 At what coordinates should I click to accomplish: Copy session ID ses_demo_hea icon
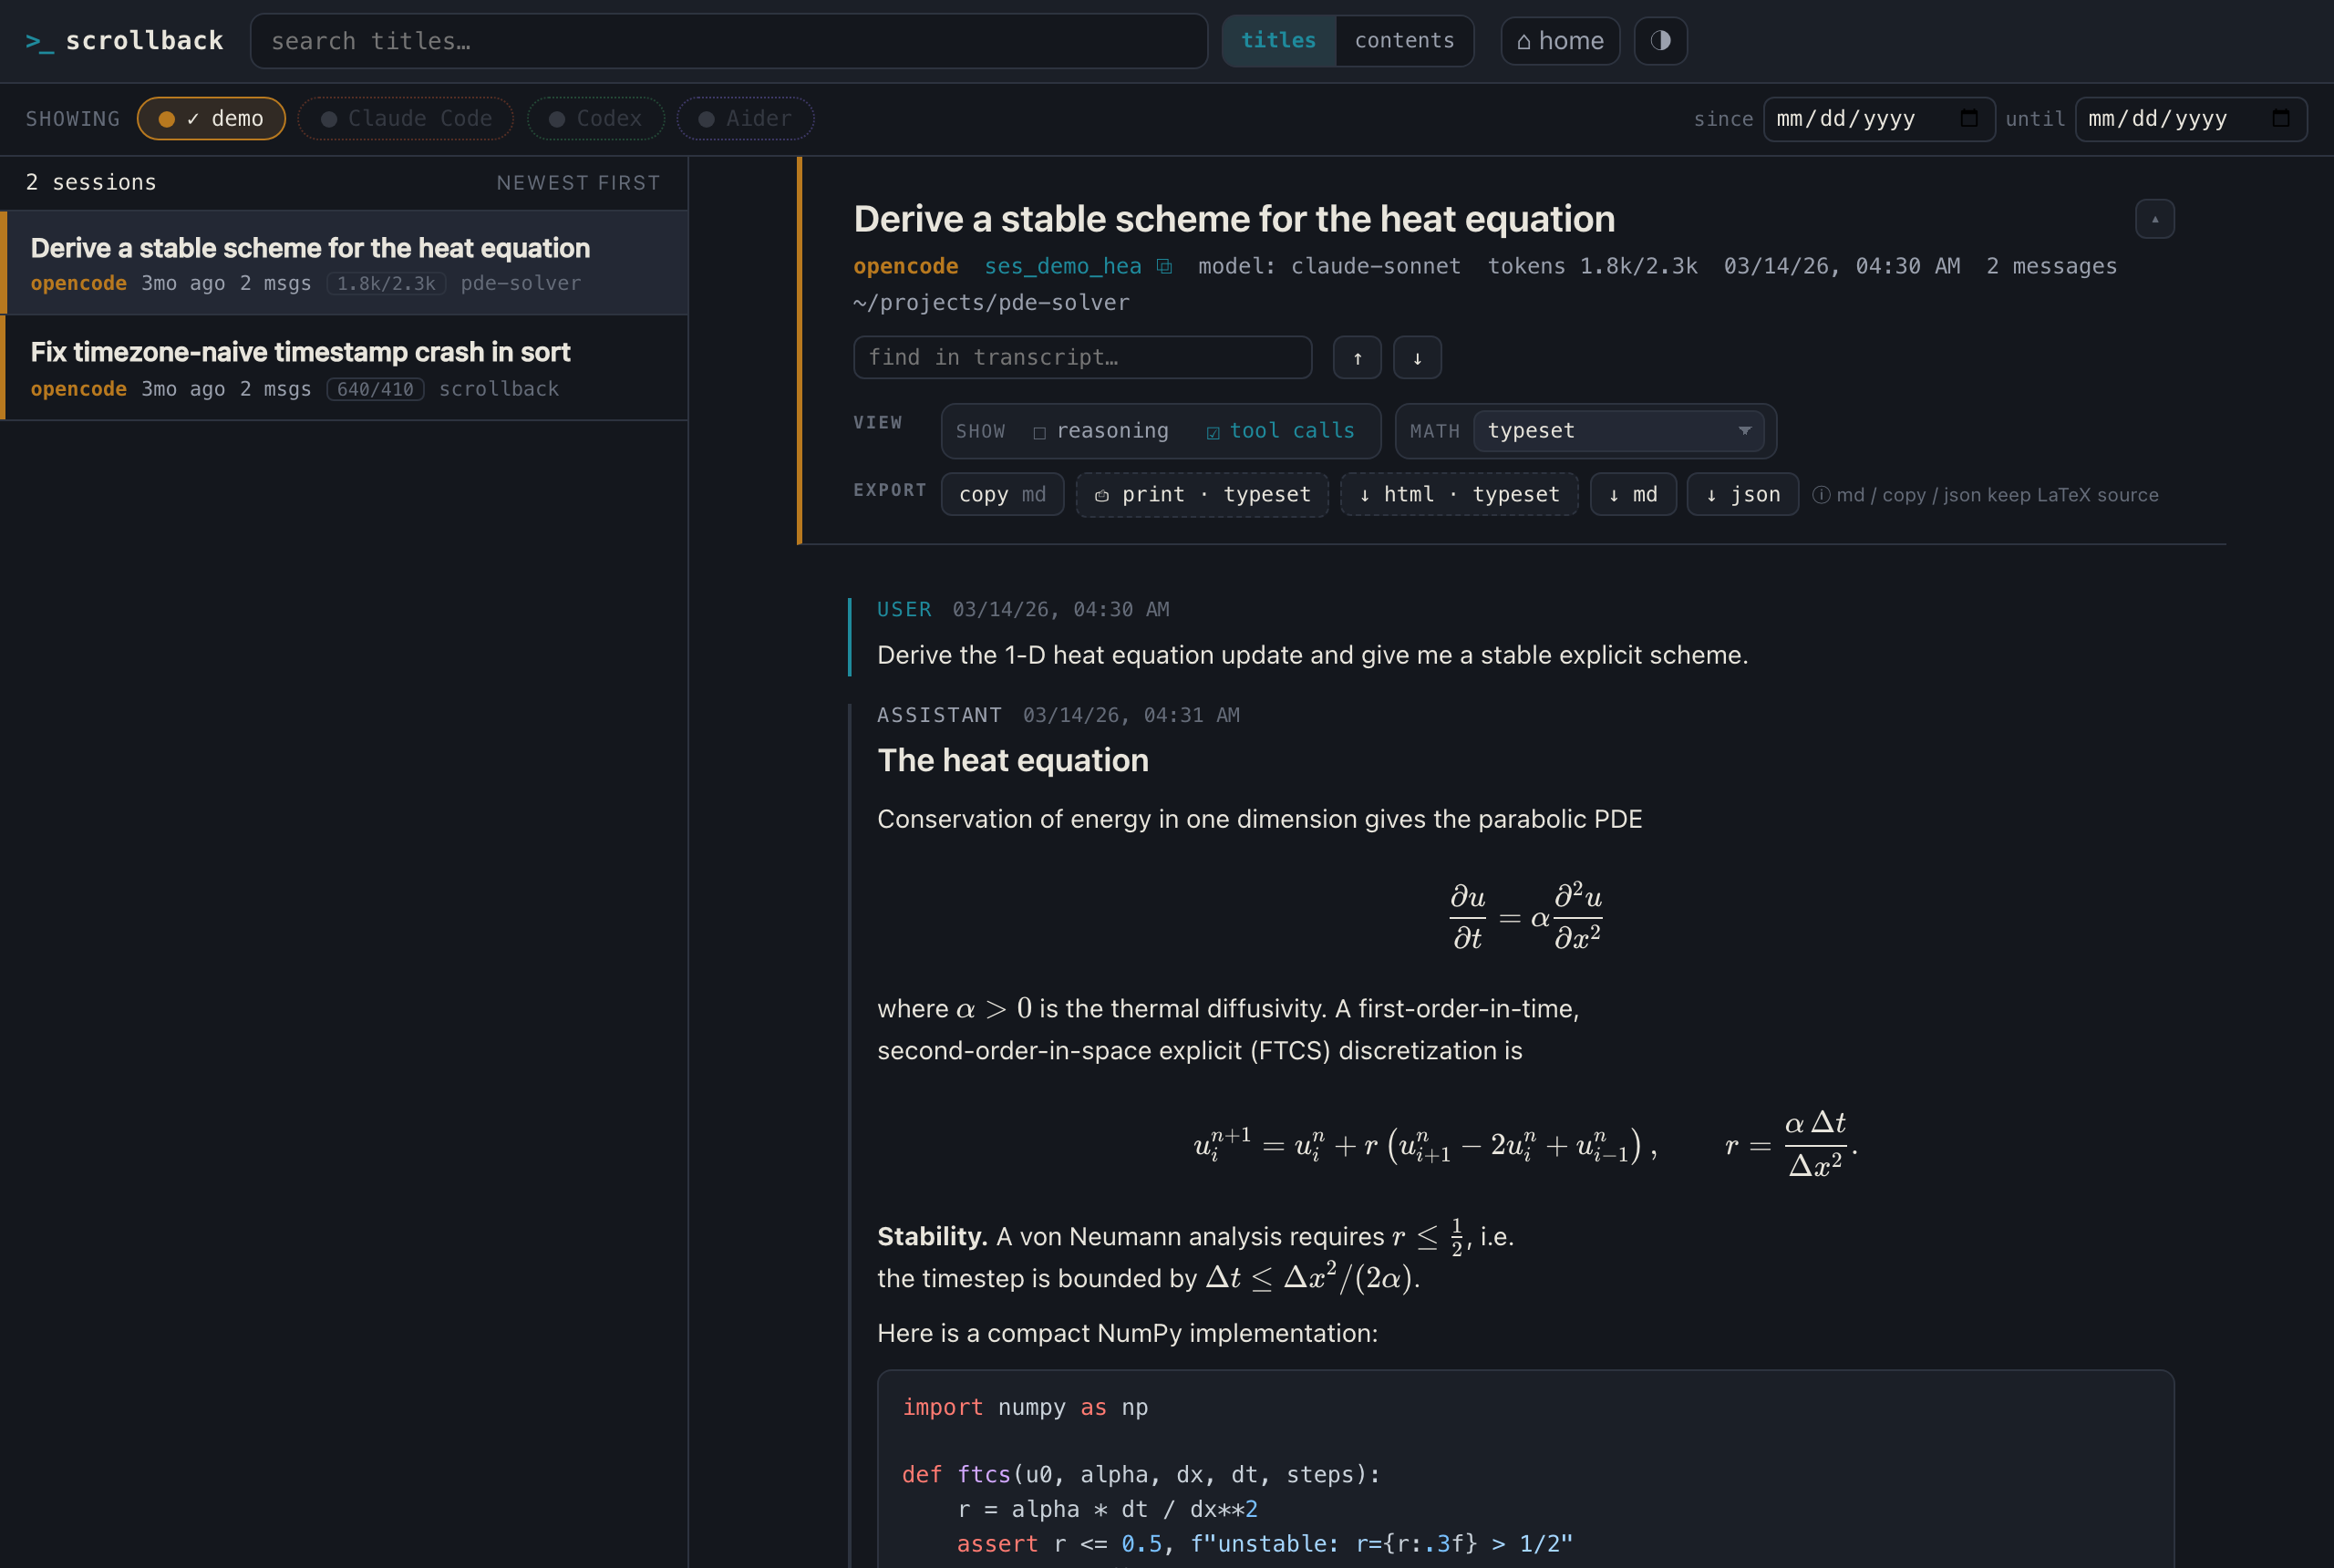pos(1164,266)
